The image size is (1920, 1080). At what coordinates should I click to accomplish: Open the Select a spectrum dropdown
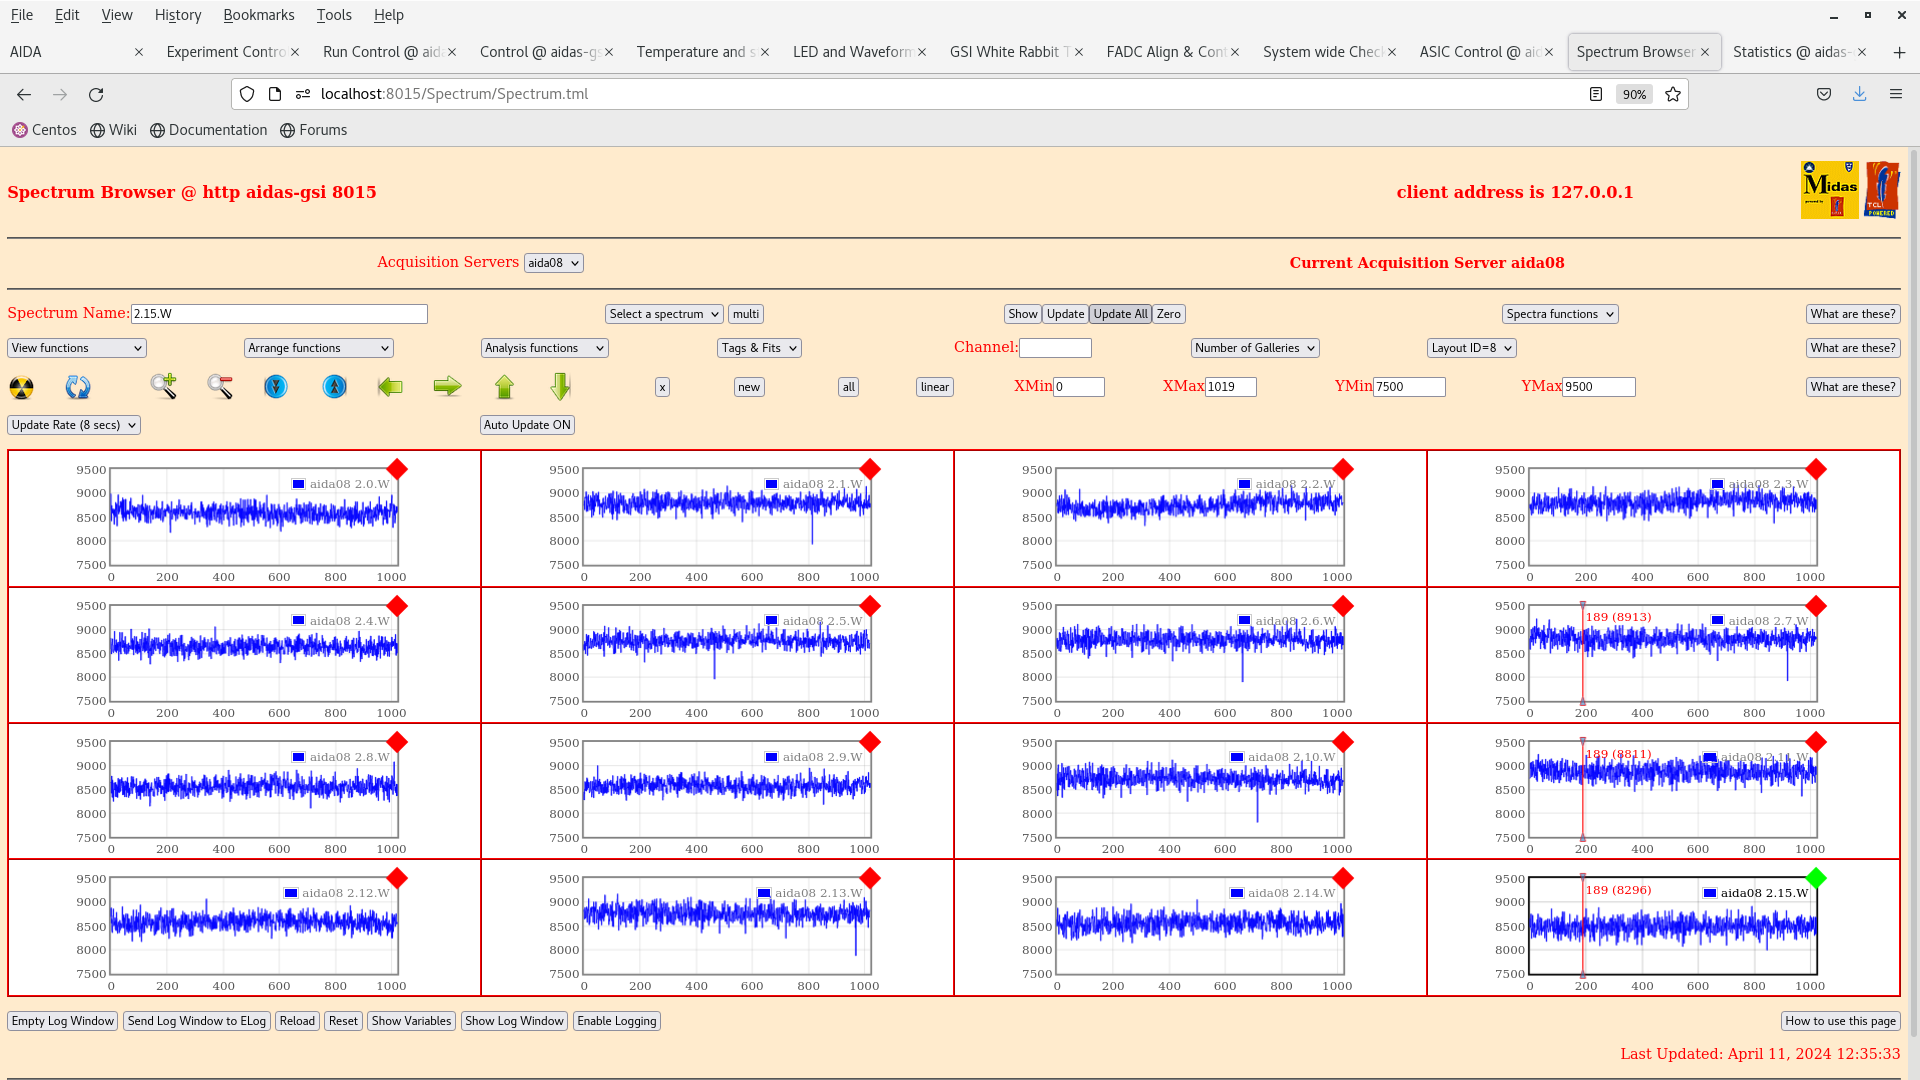[x=664, y=314]
